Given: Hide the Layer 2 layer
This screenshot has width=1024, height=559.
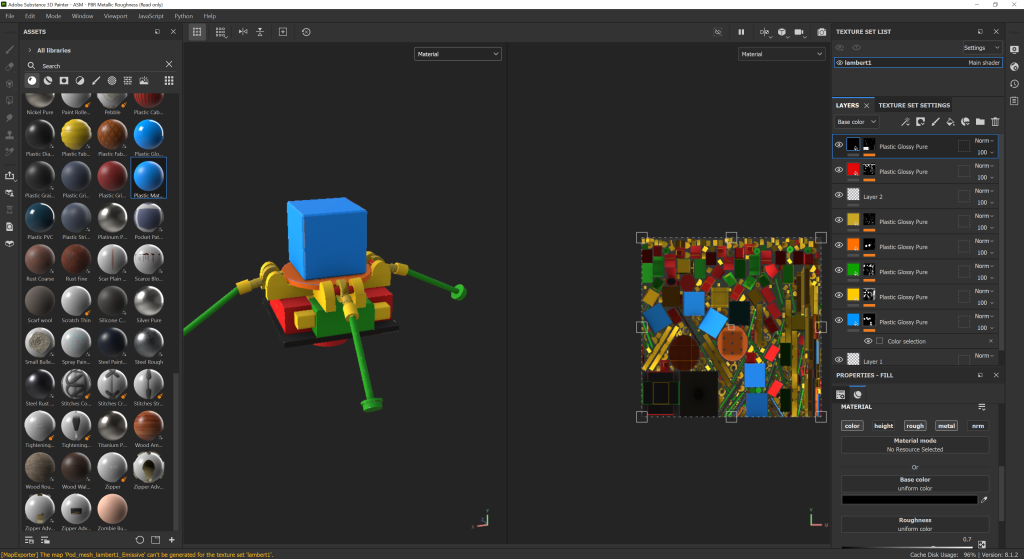Looking at the screenshot, I should click(839, 197).
